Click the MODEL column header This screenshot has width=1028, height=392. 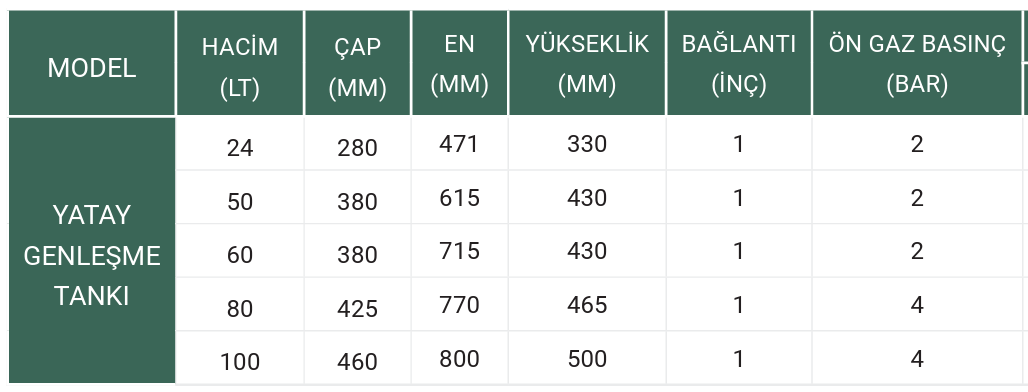click(92, 64)
